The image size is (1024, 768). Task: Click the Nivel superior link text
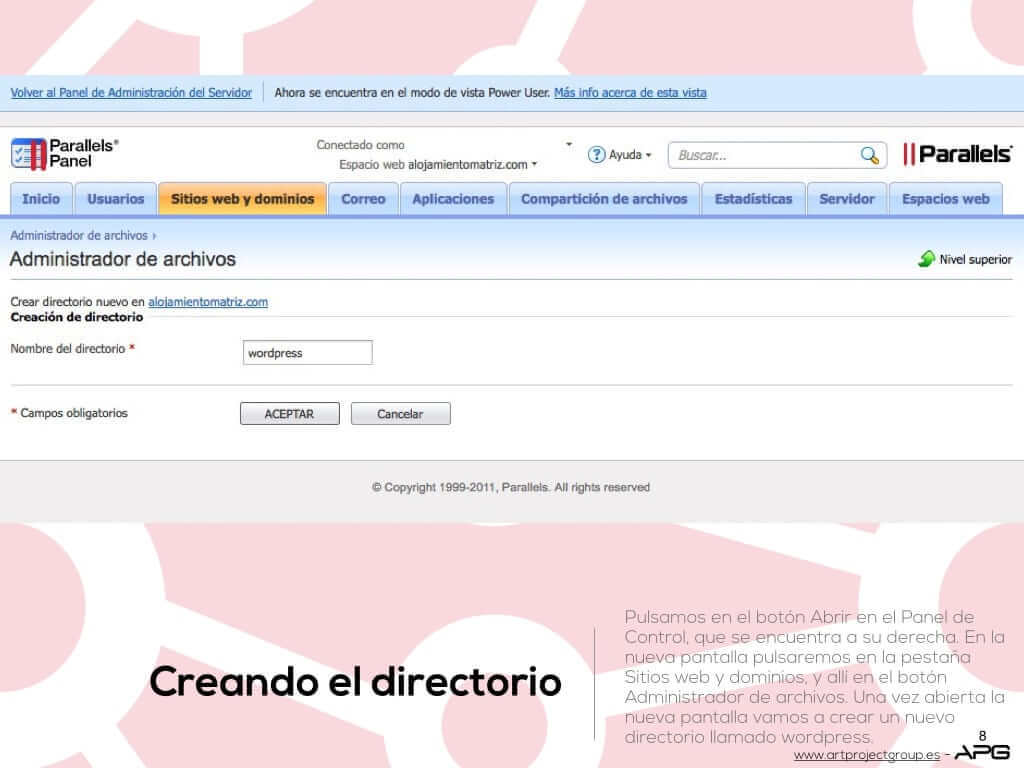[x=976, y=259]
